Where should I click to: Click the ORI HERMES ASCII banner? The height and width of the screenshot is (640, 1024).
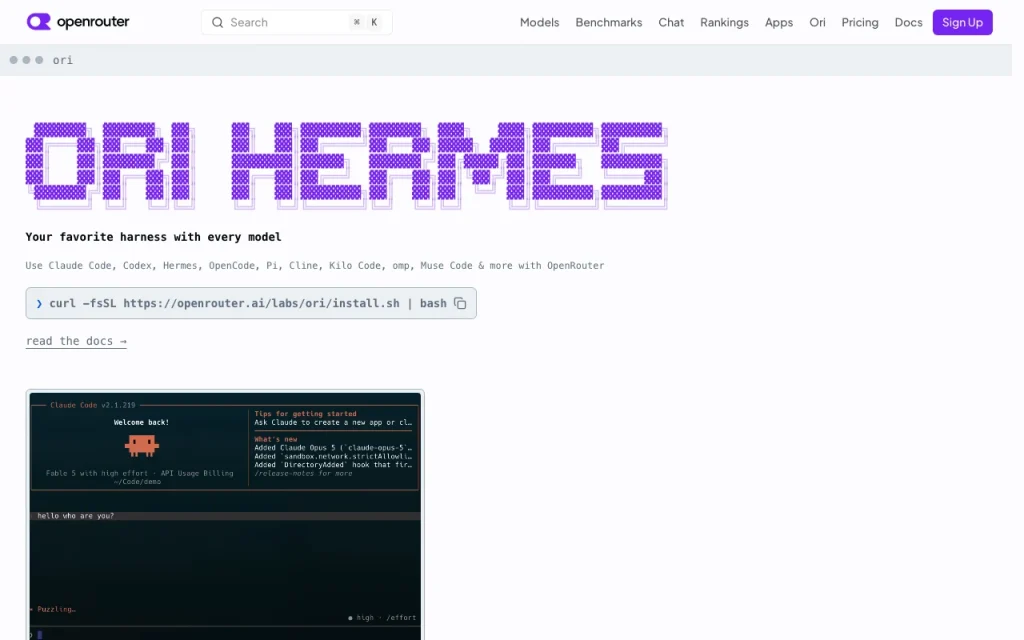(346, 165)
